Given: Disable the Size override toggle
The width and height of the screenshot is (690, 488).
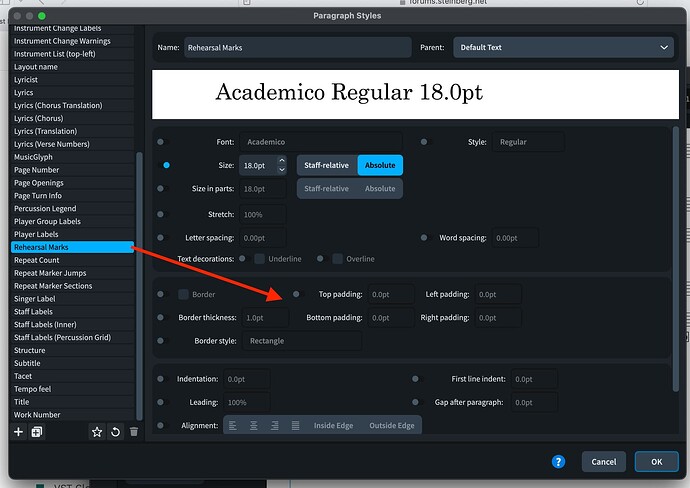Looking at the screenshot, I should coord(164,165).
